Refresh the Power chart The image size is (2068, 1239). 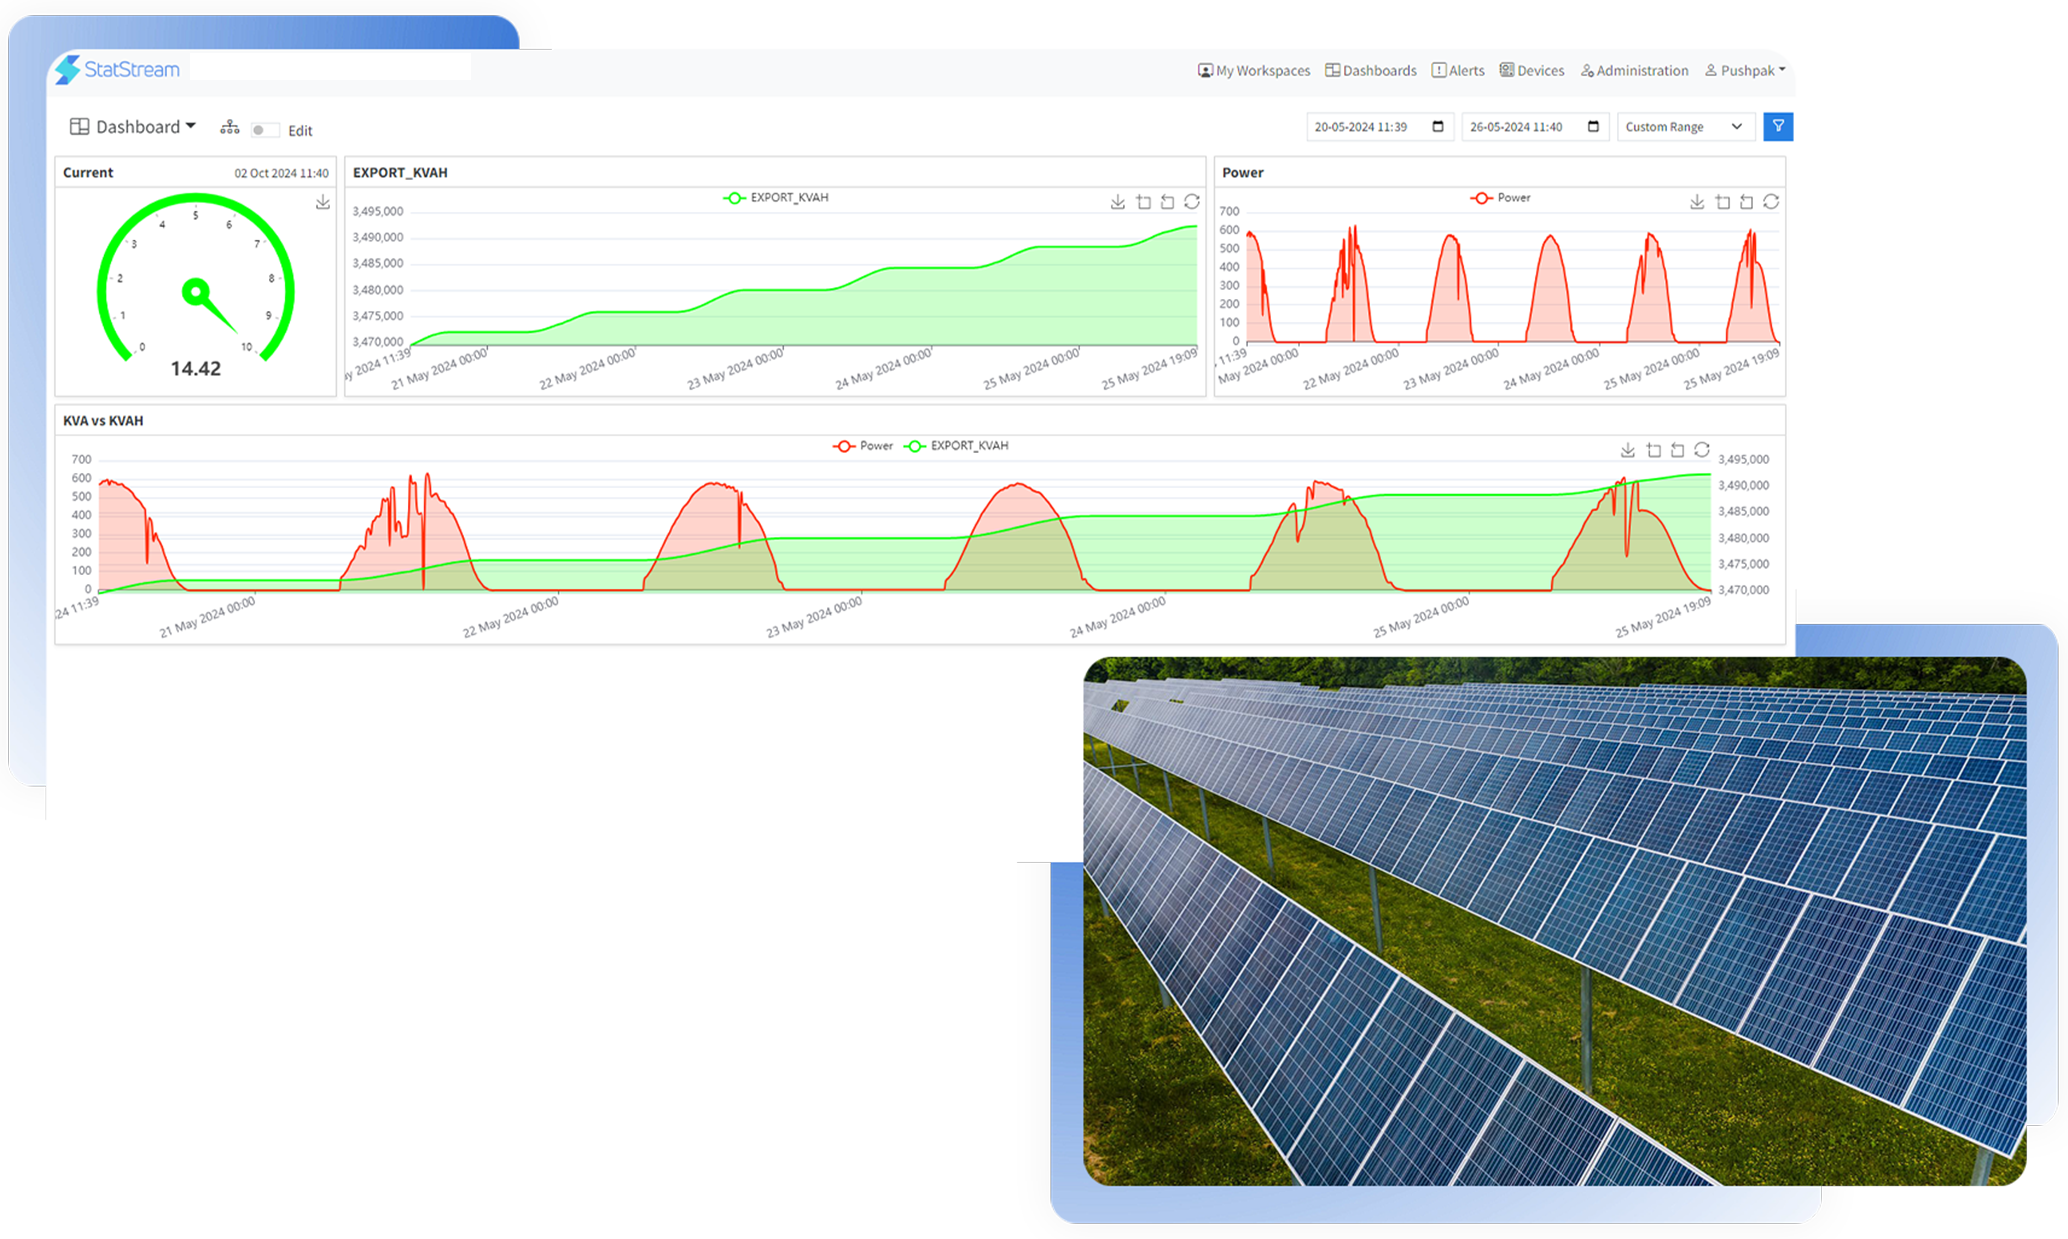(1771, 202)
